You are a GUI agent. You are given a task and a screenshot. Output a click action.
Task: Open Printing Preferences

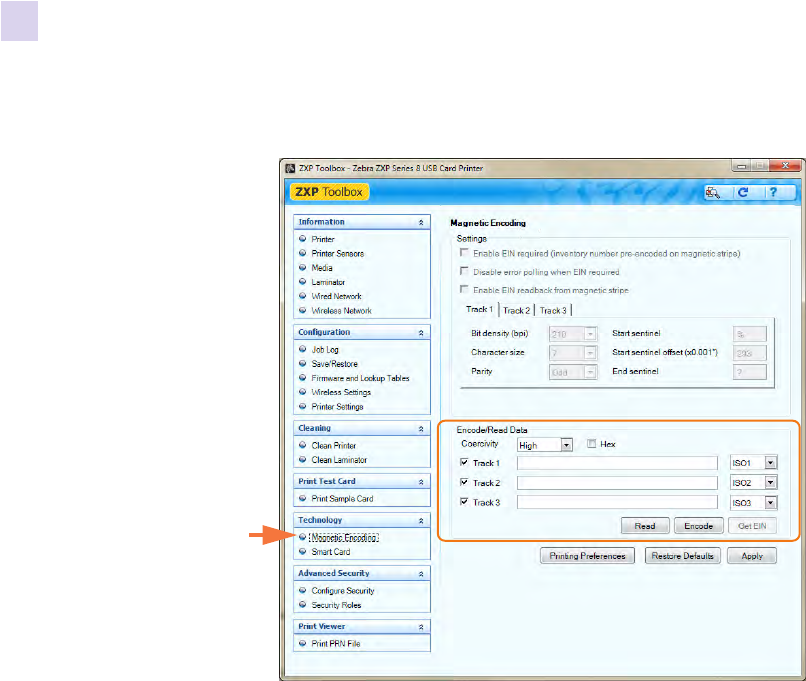(588, 556)
